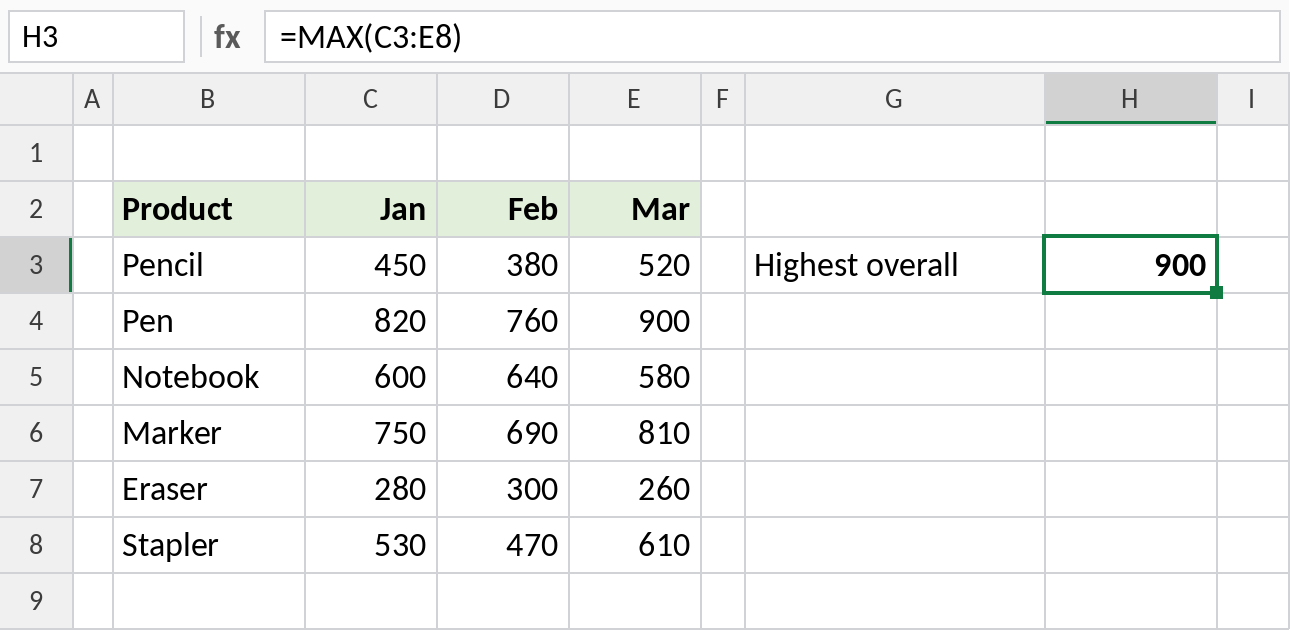Click Eraser's Mar value 260
Viewport: 1290px width, 630px height.
pos(635,489)
